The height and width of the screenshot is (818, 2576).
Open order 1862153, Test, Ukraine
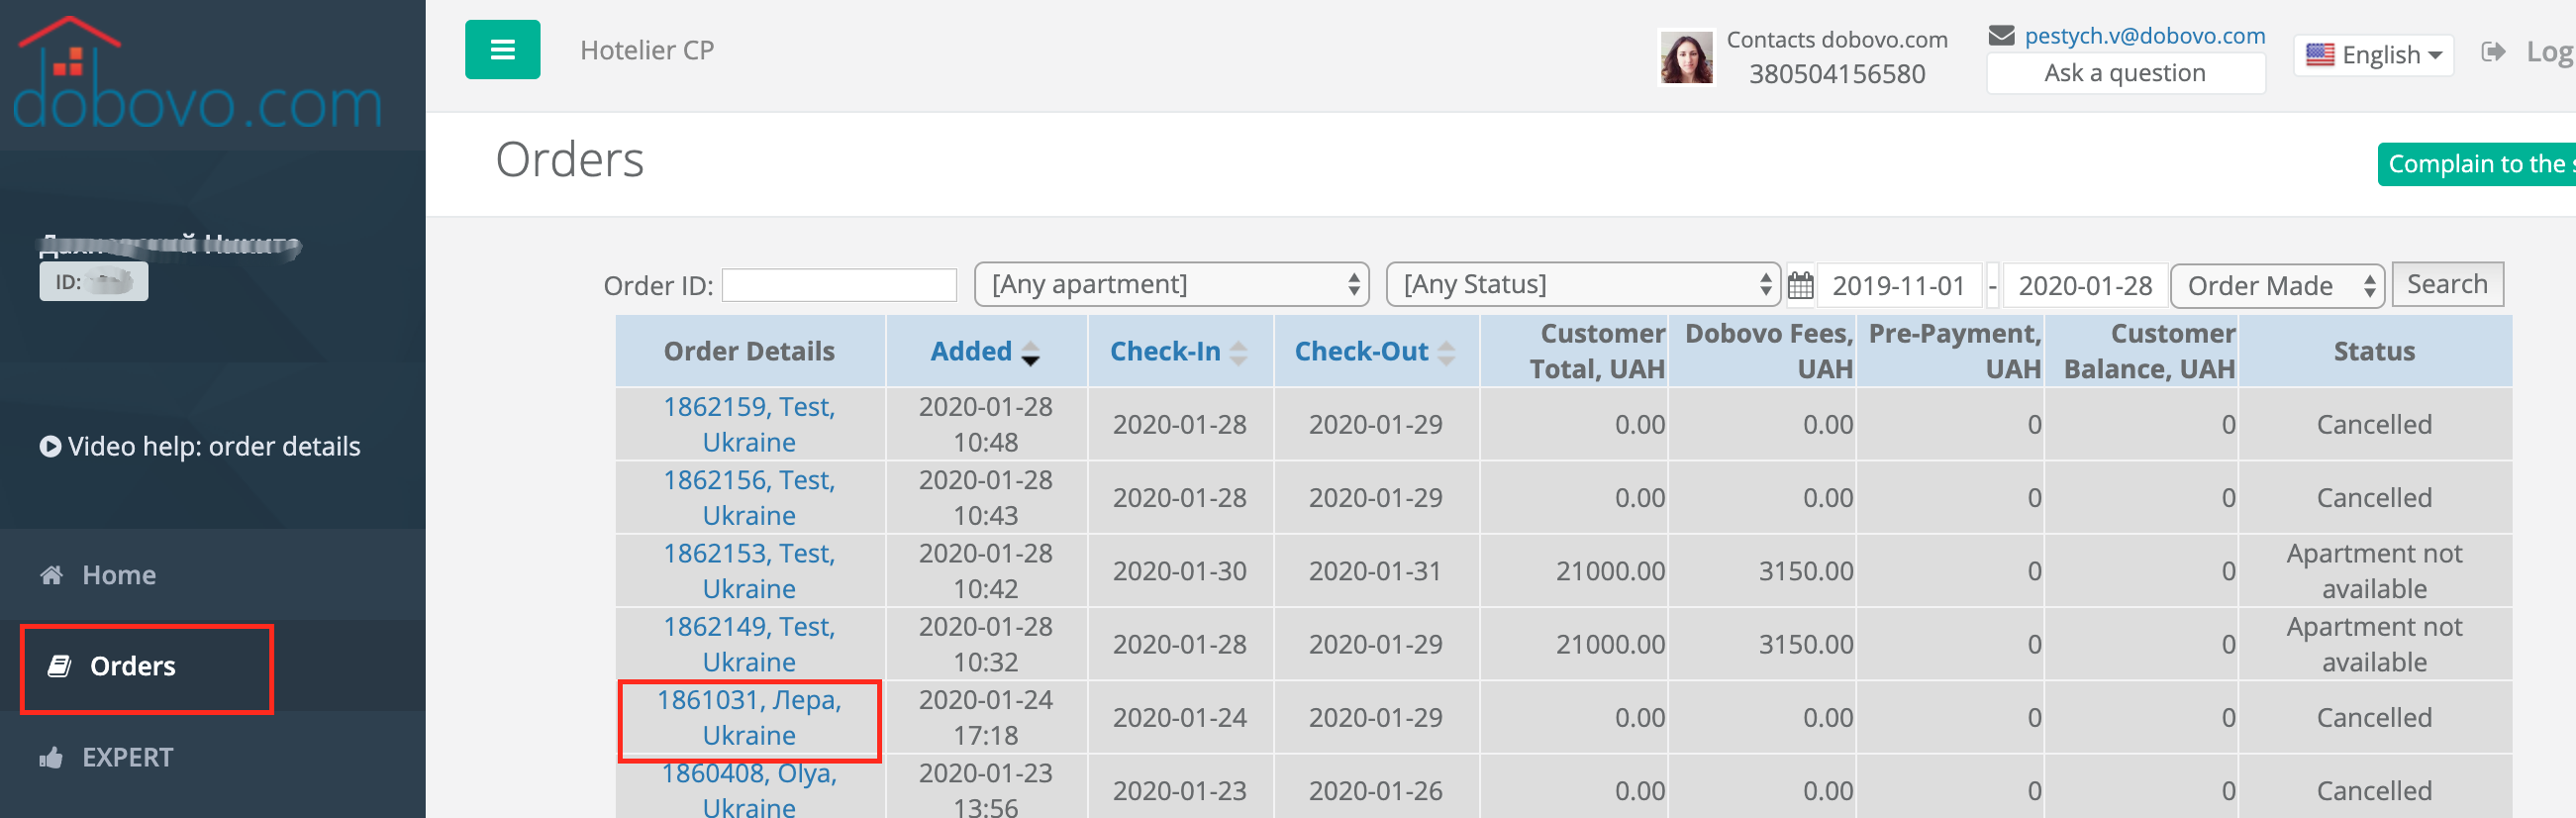click(x=749, y=571)
